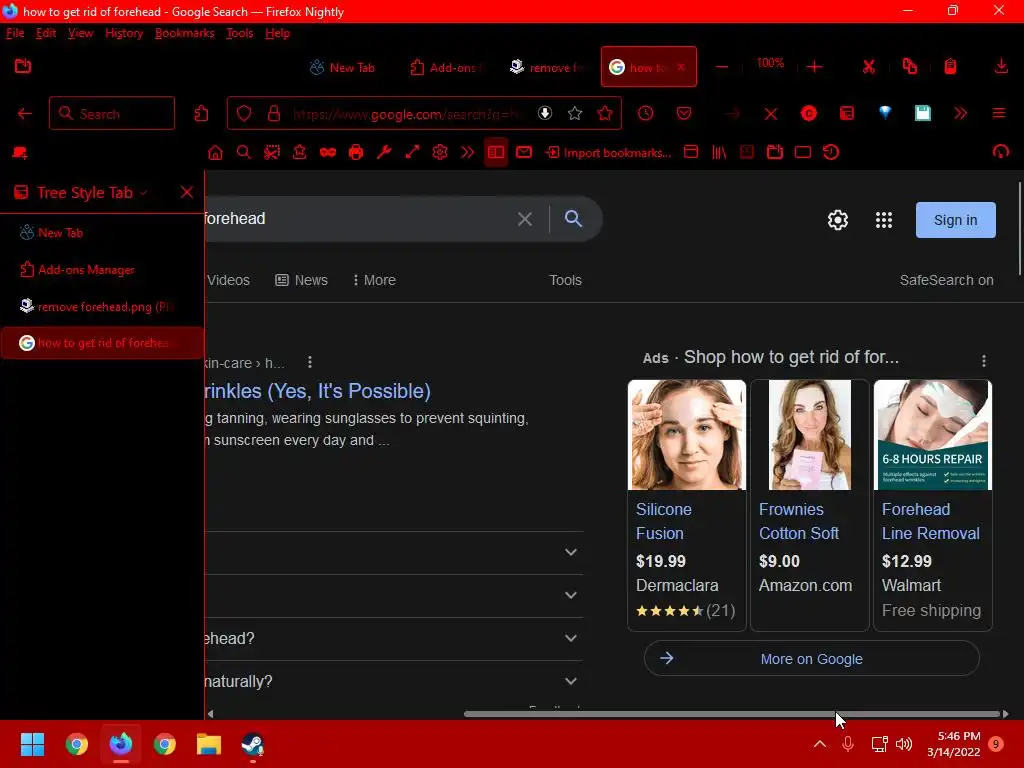
Task: Click the email link envelope icon
Action: [524, 153]
